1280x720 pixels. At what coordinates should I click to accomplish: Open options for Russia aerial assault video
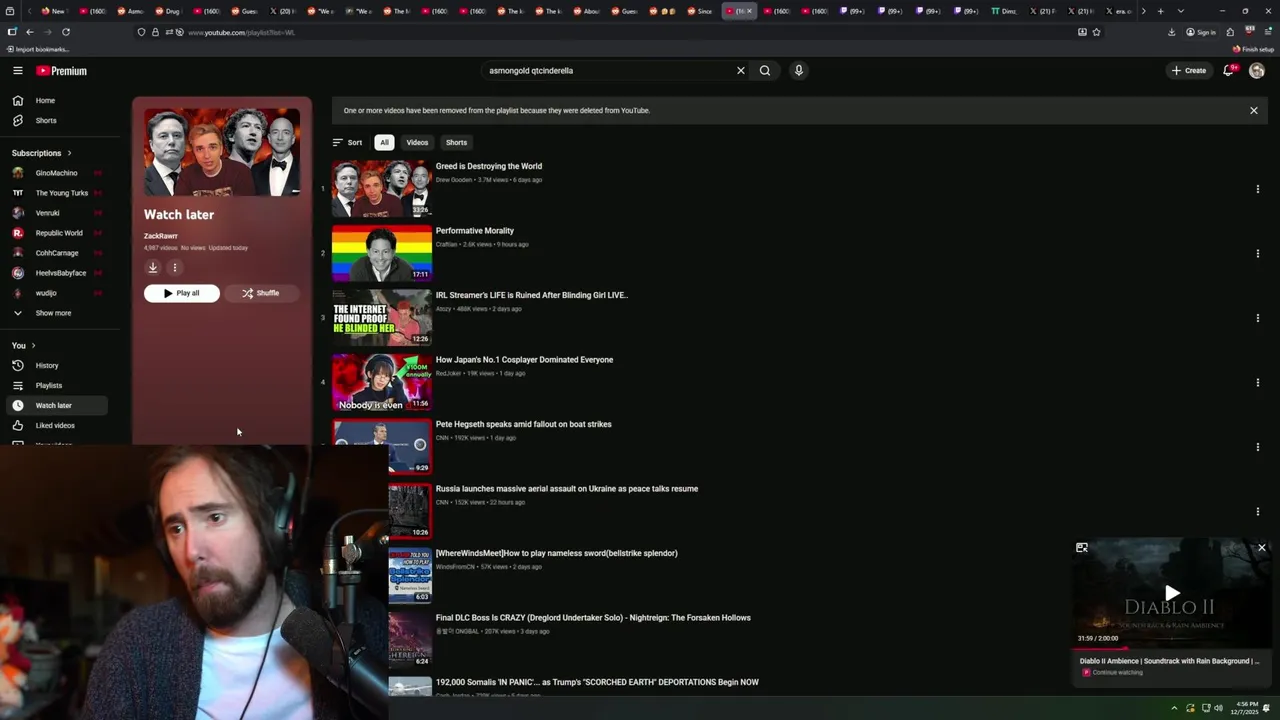click(x=1257, y=511)
